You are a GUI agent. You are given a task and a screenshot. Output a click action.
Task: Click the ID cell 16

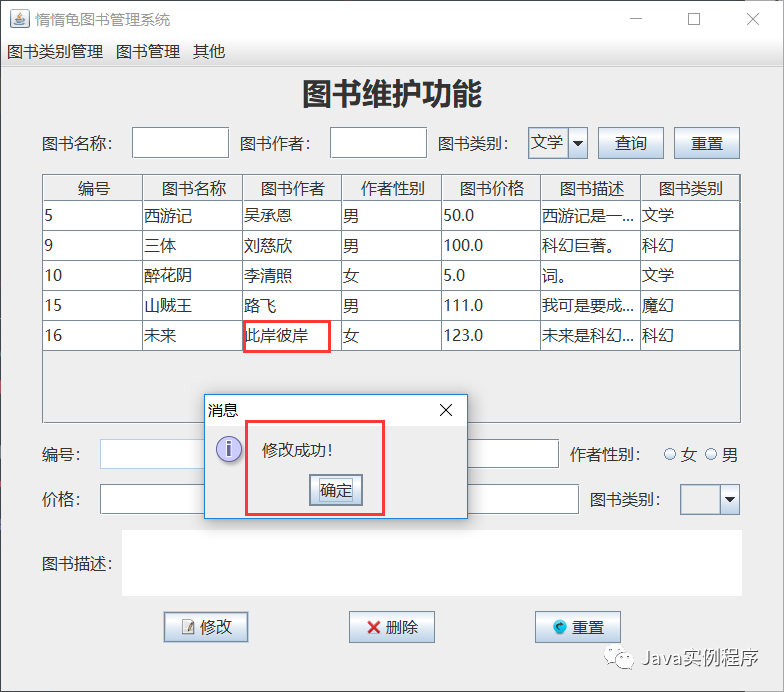click(x=93, y=336)
